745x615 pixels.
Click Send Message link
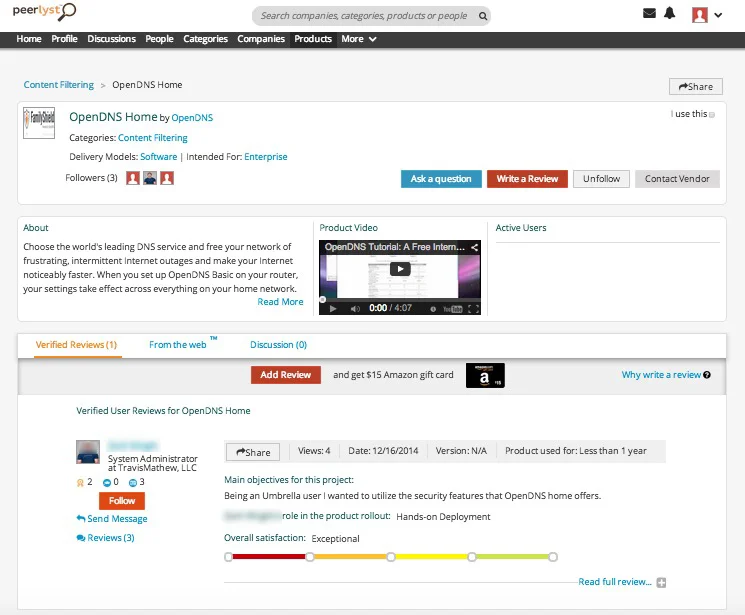[x=112, y=519]
